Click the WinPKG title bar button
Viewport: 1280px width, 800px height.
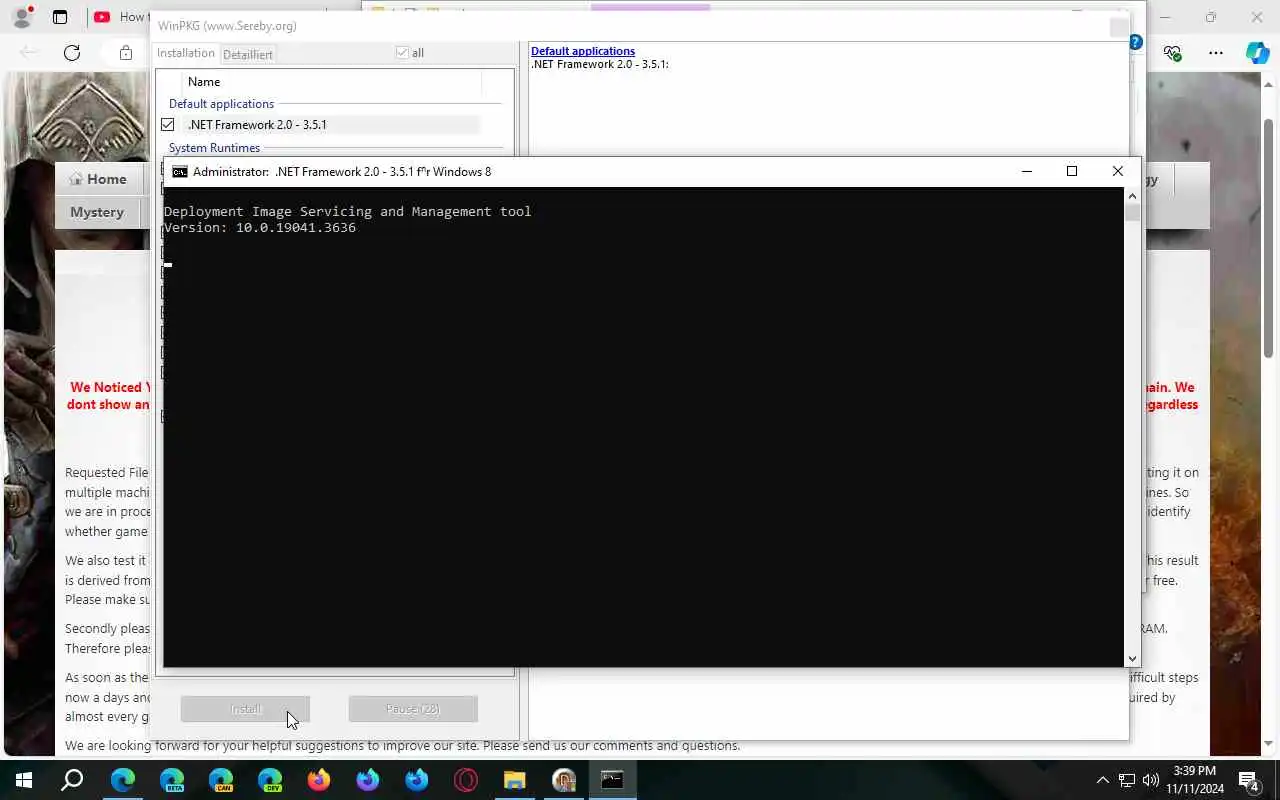coord(1119,27)
